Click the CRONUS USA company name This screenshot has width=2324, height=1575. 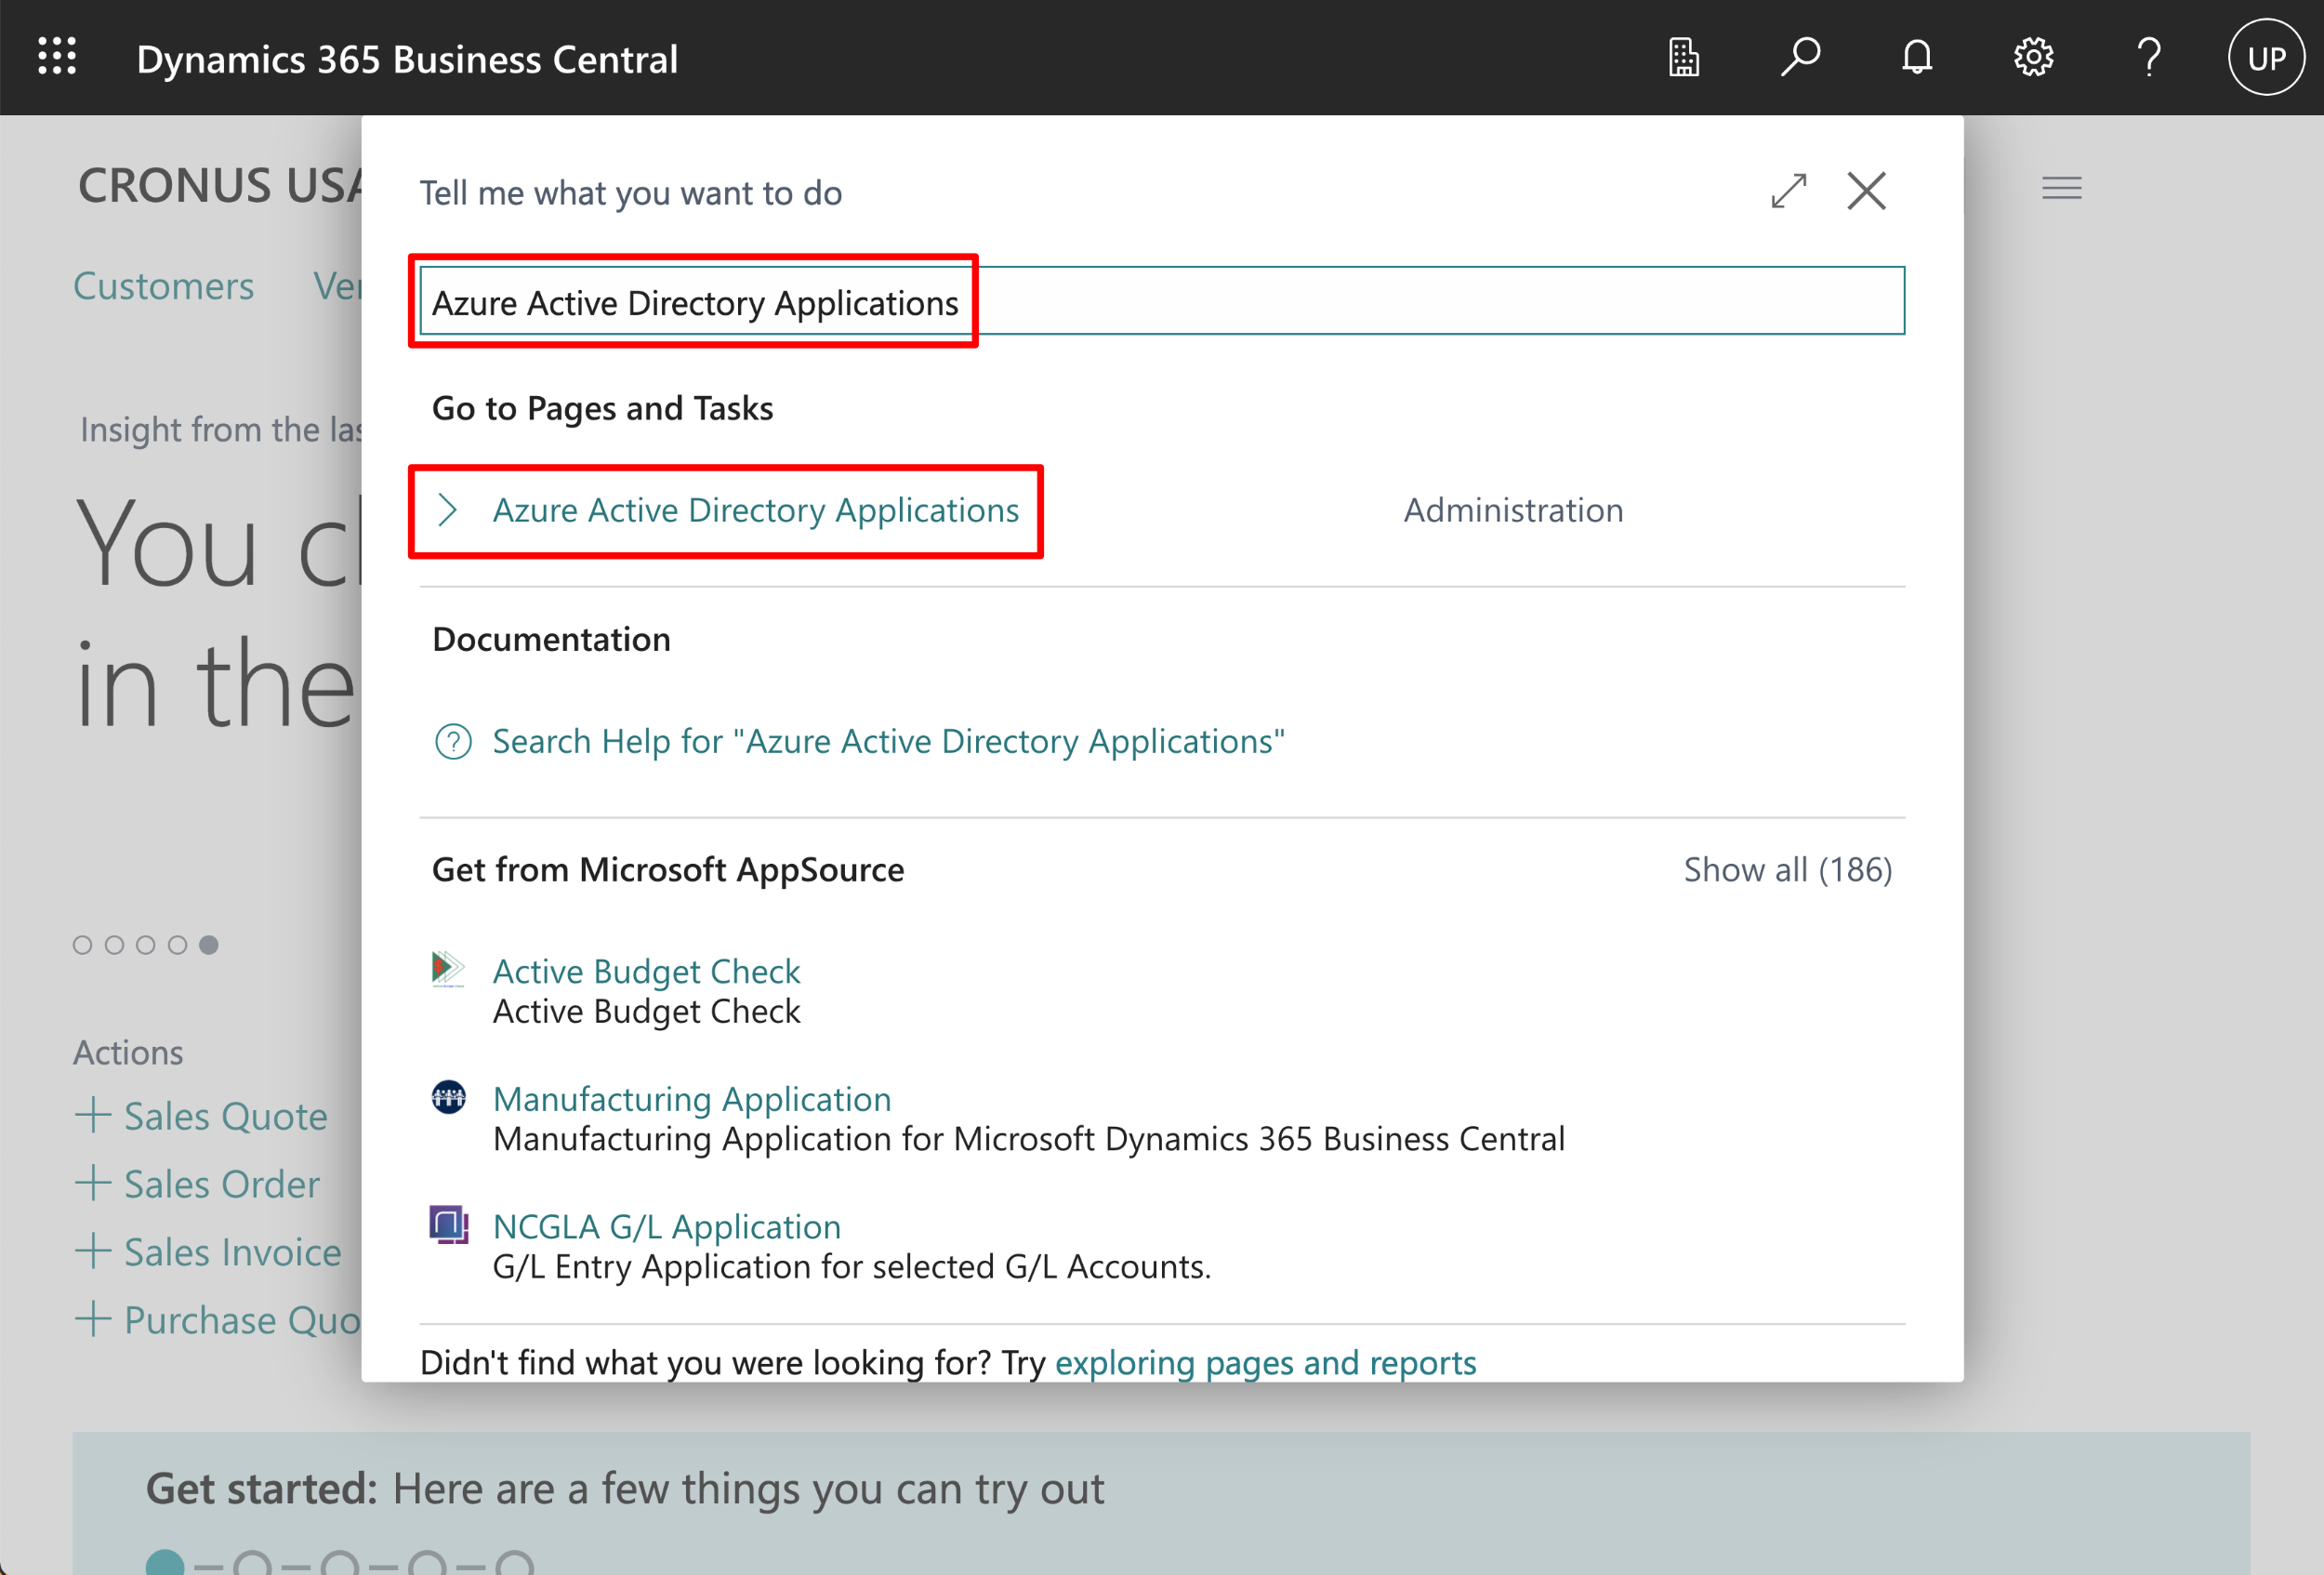(220, 186)
